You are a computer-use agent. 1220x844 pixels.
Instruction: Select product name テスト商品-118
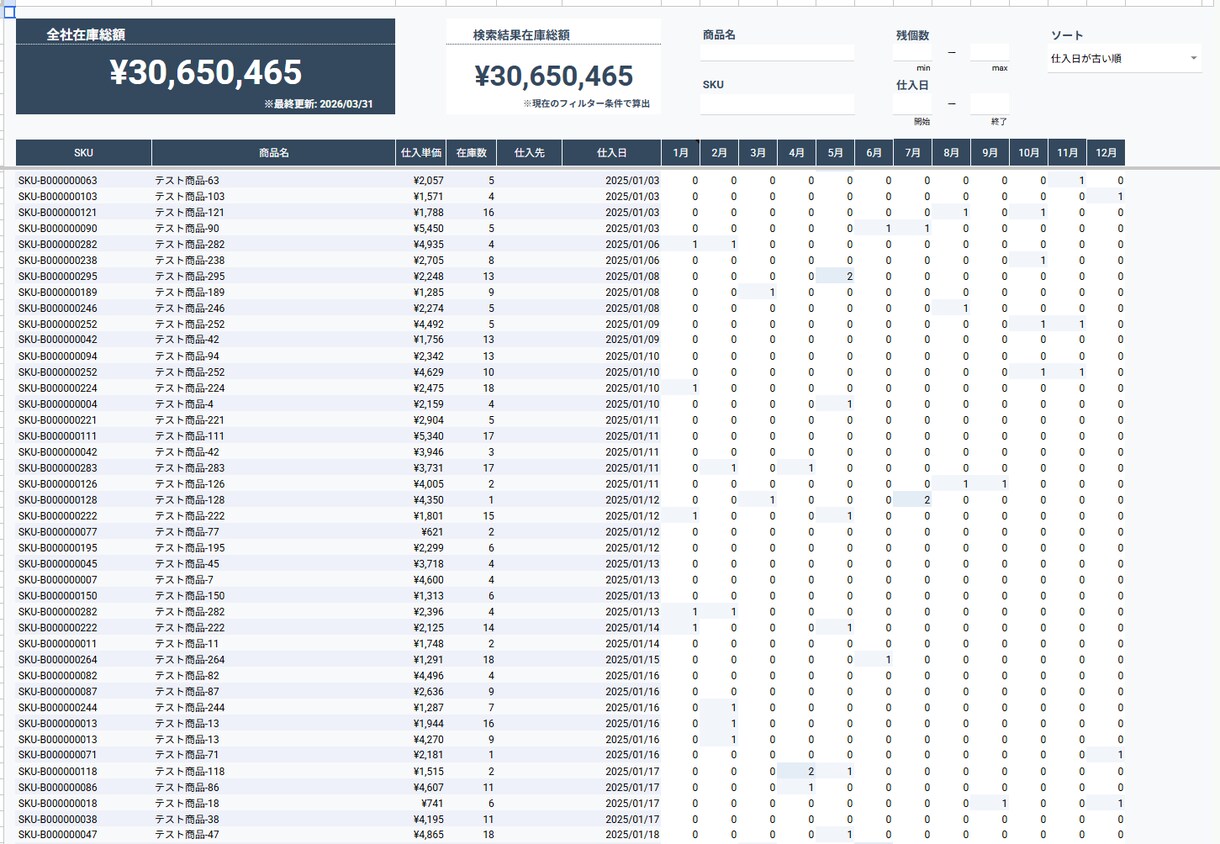coord(190,772)
